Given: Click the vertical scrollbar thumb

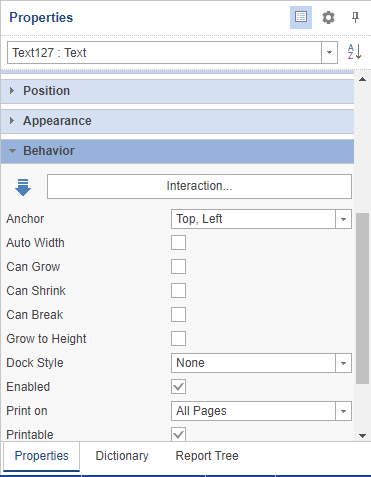Looking at the screenshot, I should click(x=362, y=299).
